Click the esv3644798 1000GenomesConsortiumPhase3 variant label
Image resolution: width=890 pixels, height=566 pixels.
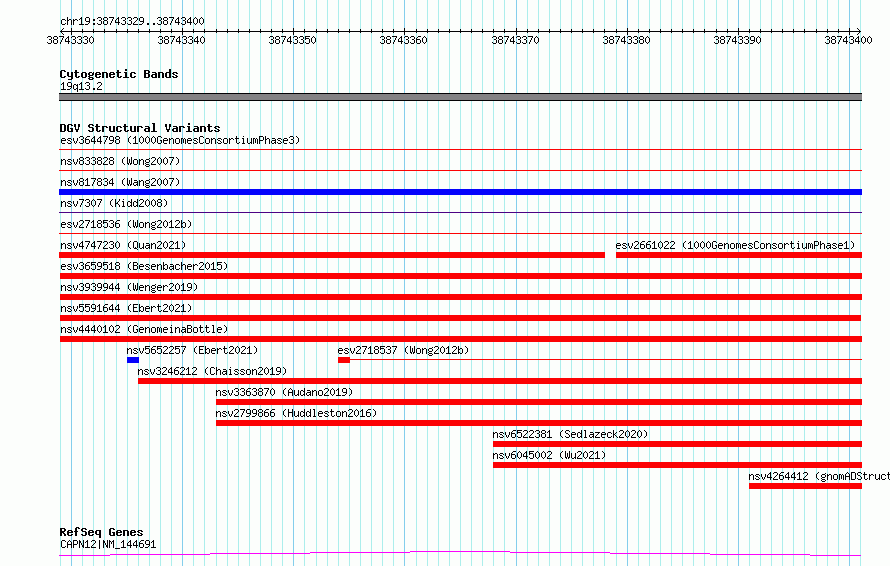(x=180, y=140)
